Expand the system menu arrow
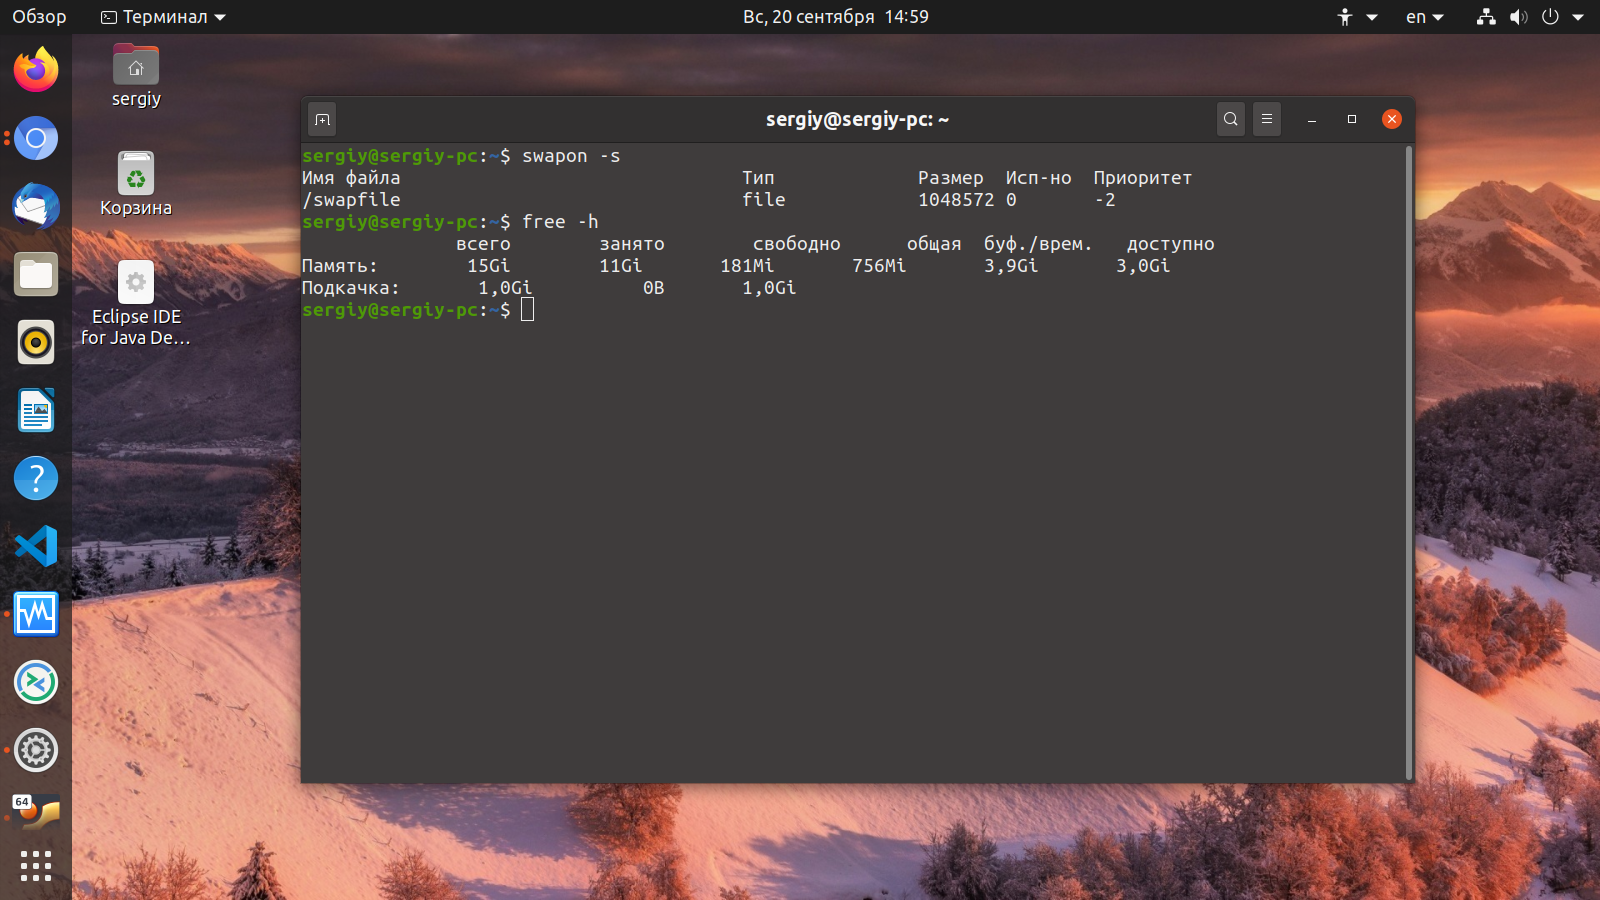 tap(1578, 17)
